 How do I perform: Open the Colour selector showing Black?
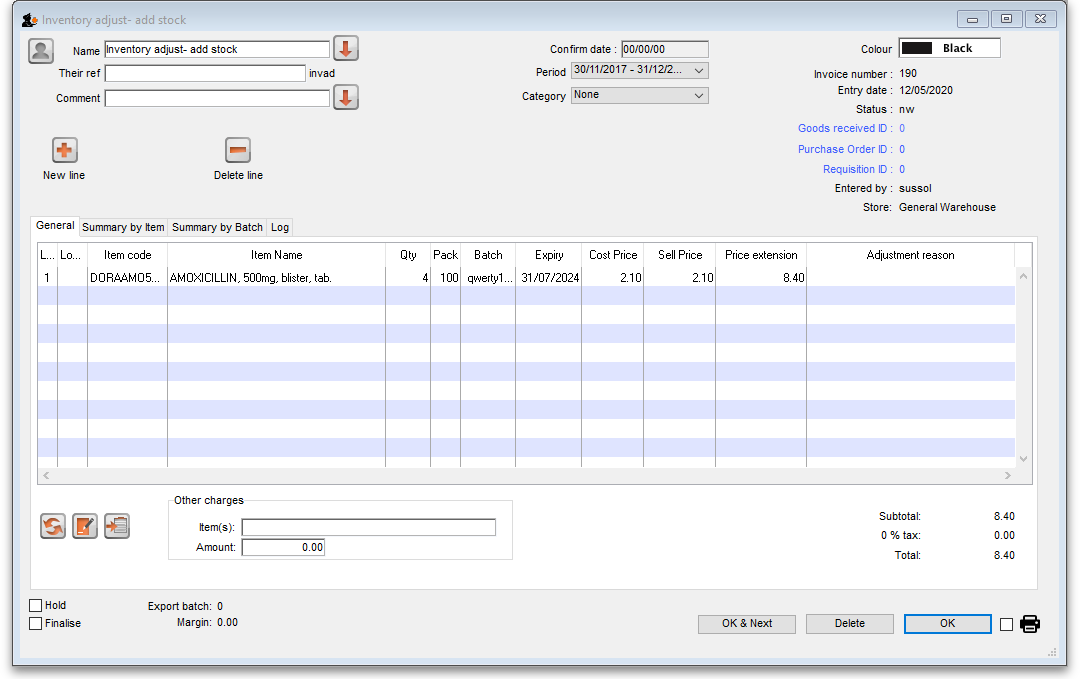949,48
